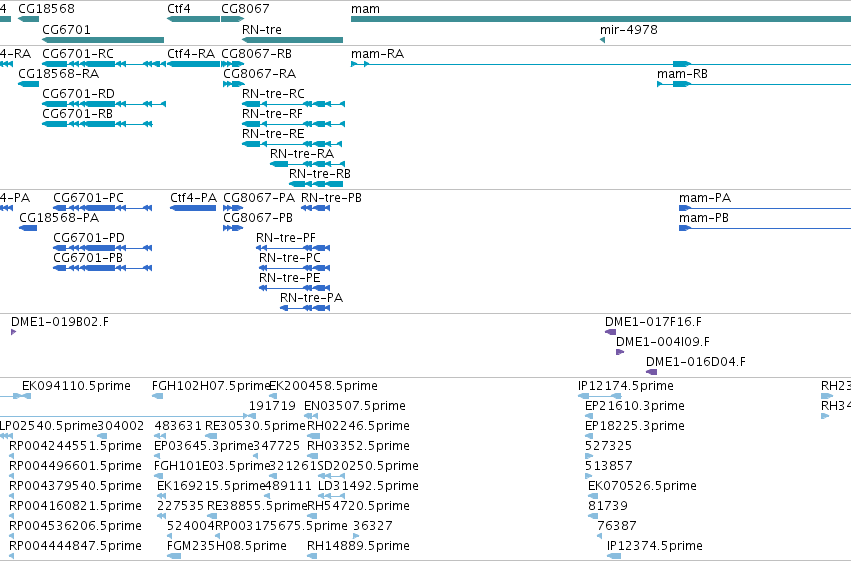Select the RP004244551.5prime EST glyph
The image size is (851, 561).
tap(12, 456)
